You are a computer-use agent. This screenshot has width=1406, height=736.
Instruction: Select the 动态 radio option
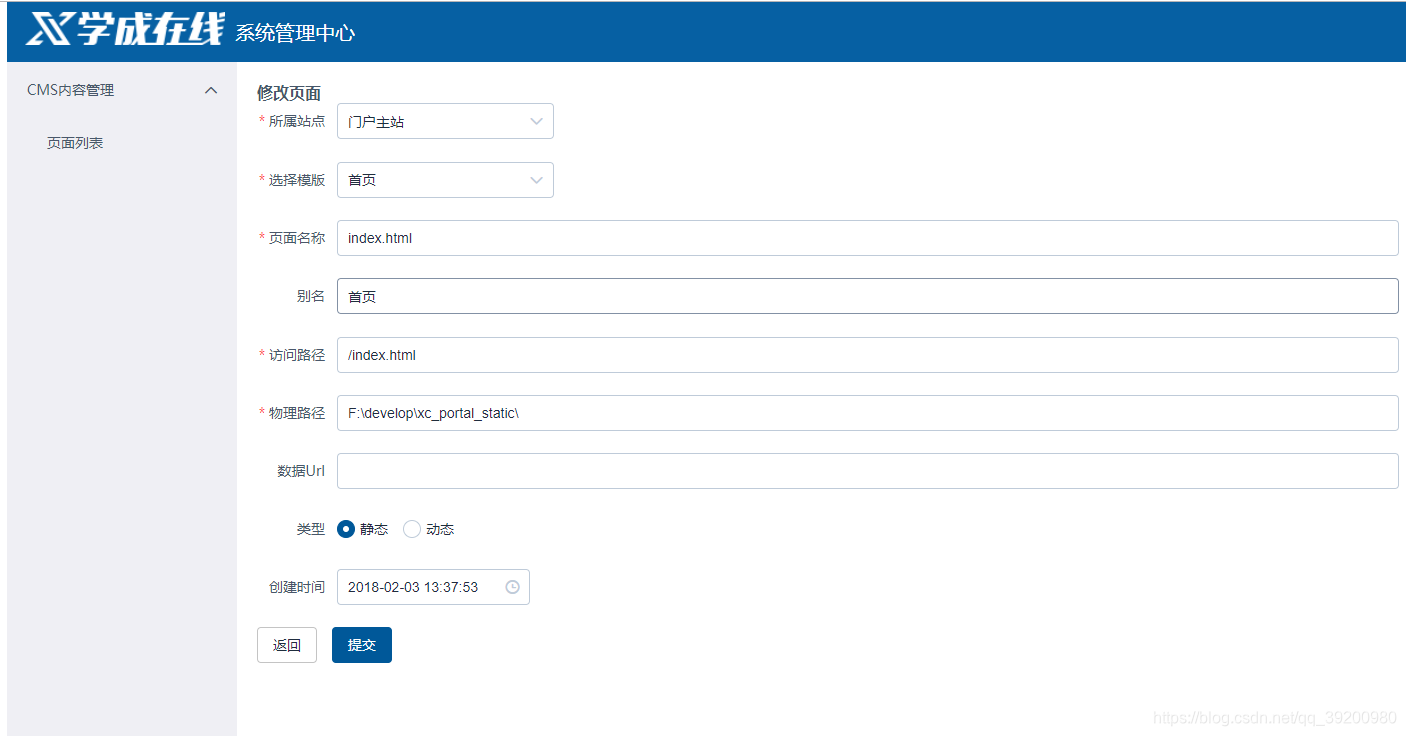click(x=428, y=529)
